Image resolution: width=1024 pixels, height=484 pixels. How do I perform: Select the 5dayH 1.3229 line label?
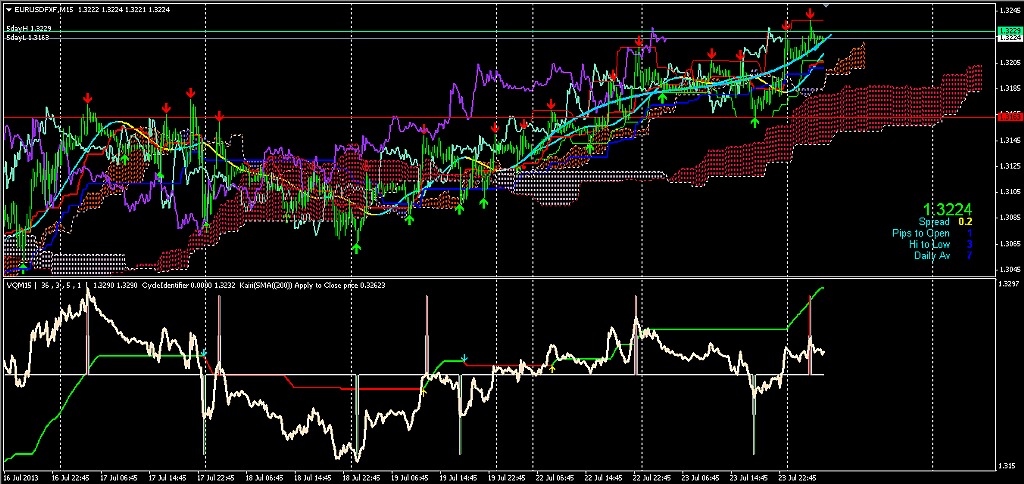point(29,28)
